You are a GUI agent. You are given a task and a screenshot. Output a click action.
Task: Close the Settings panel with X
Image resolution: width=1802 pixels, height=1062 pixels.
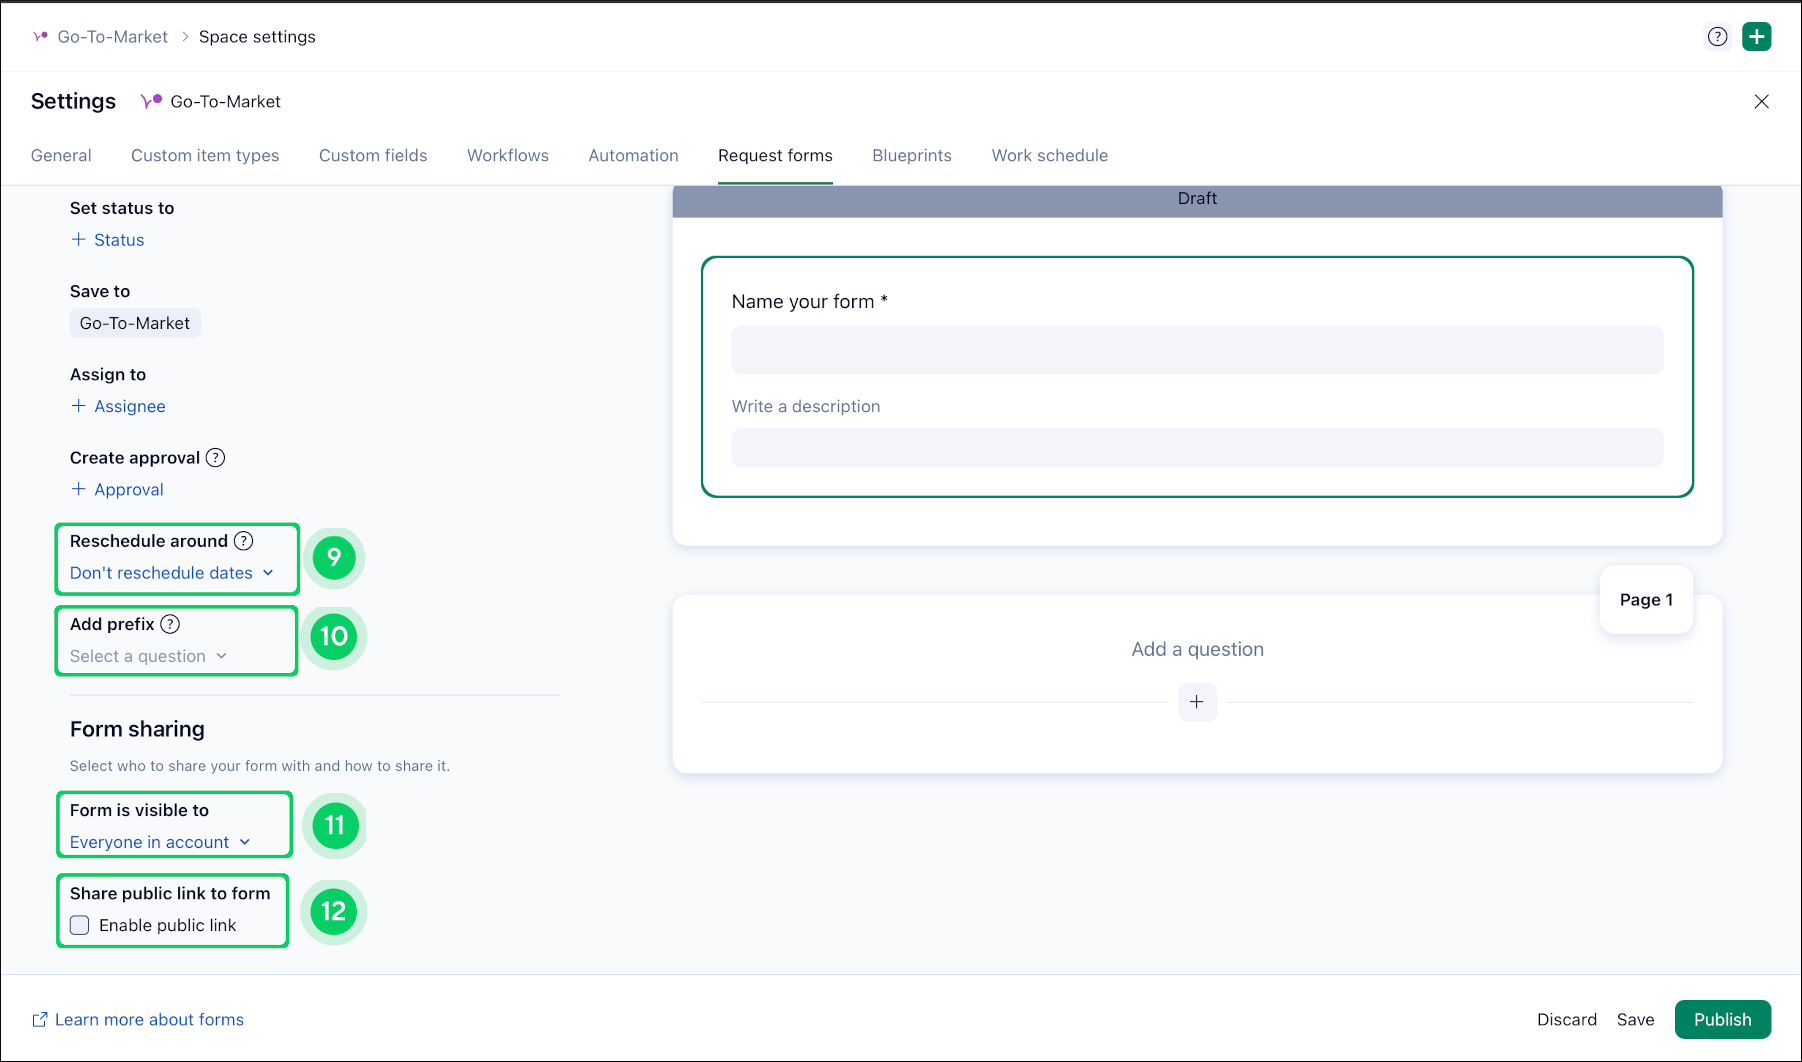pos(1761,102)
